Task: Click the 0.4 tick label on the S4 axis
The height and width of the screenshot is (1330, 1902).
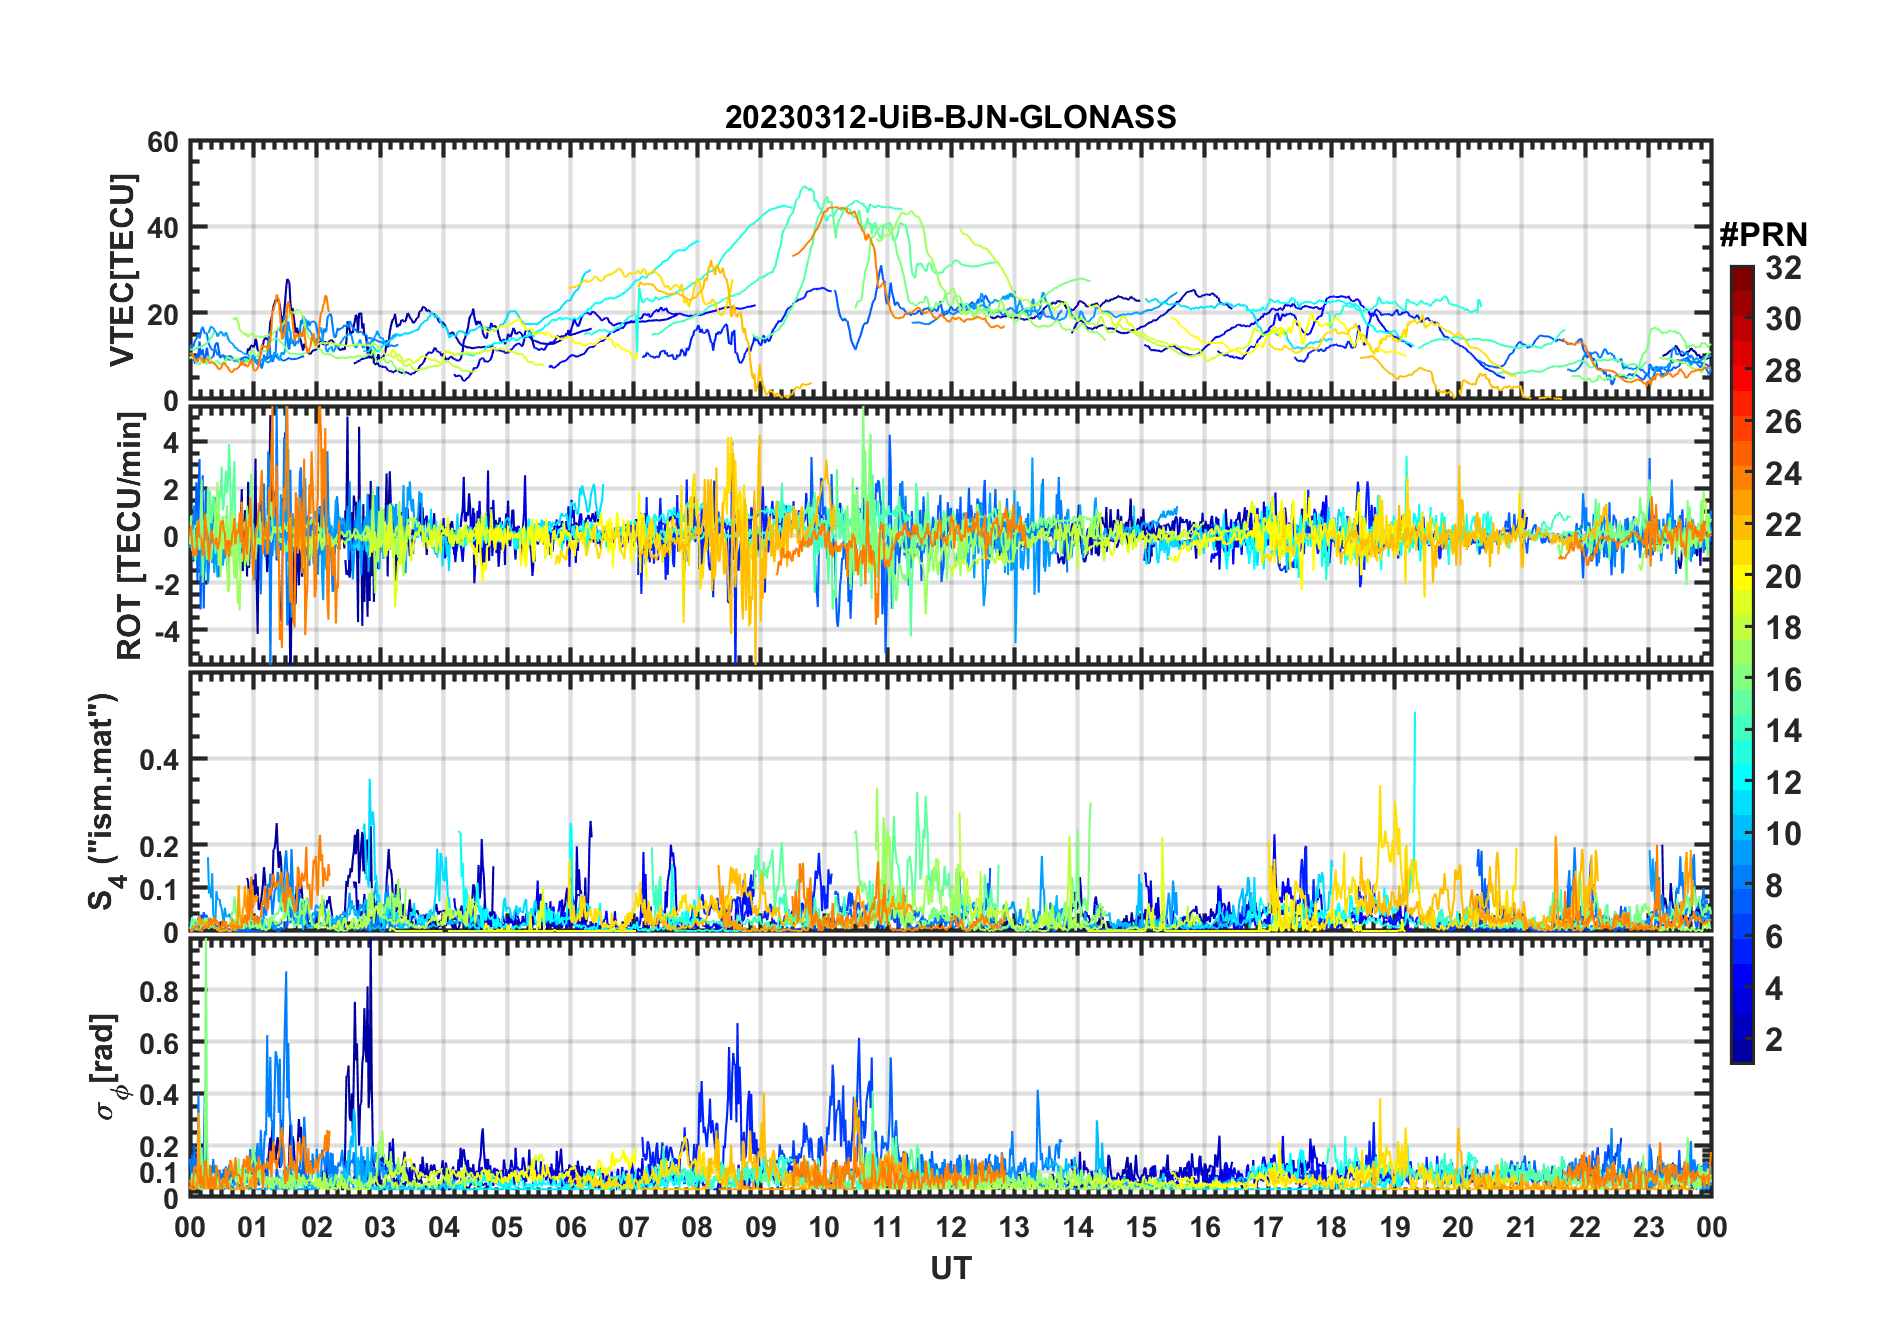Action: (x=160, y=760)
